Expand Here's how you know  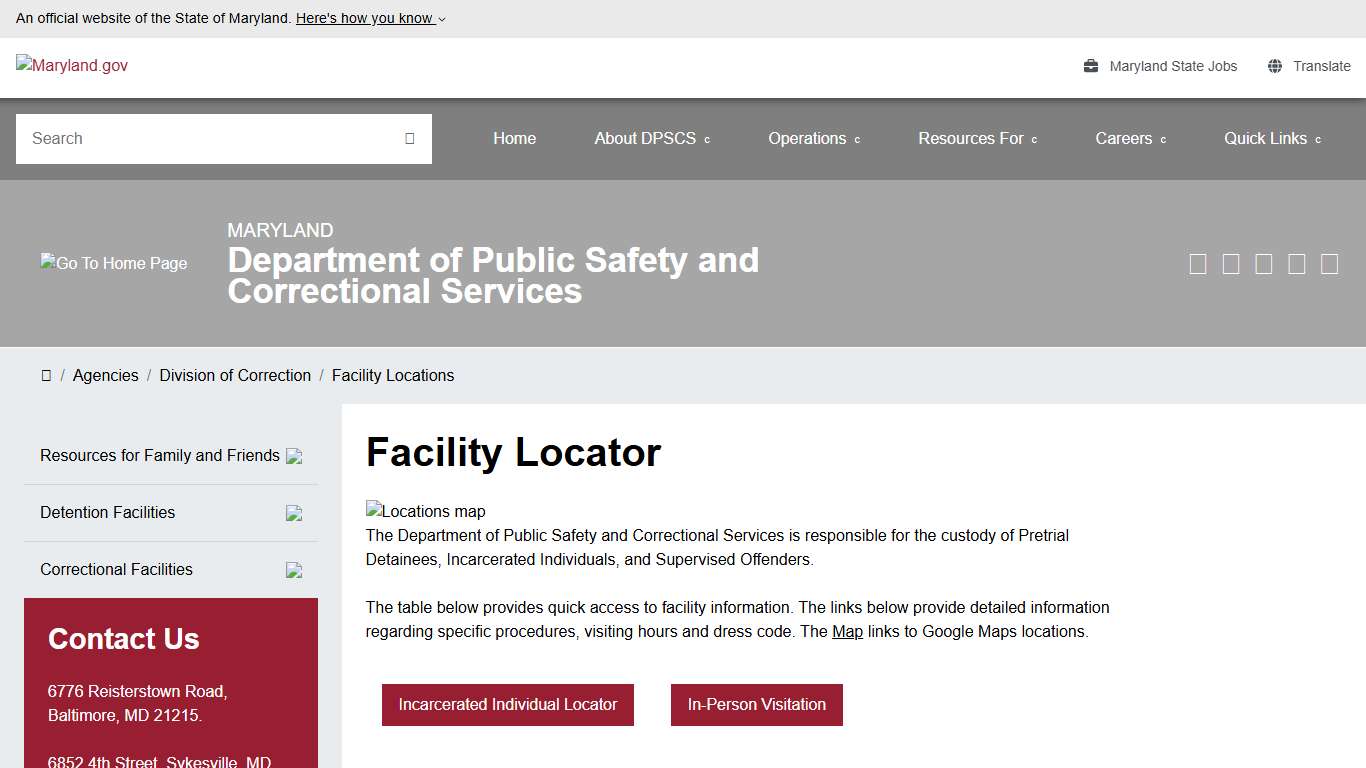click(x=370, y=18)
